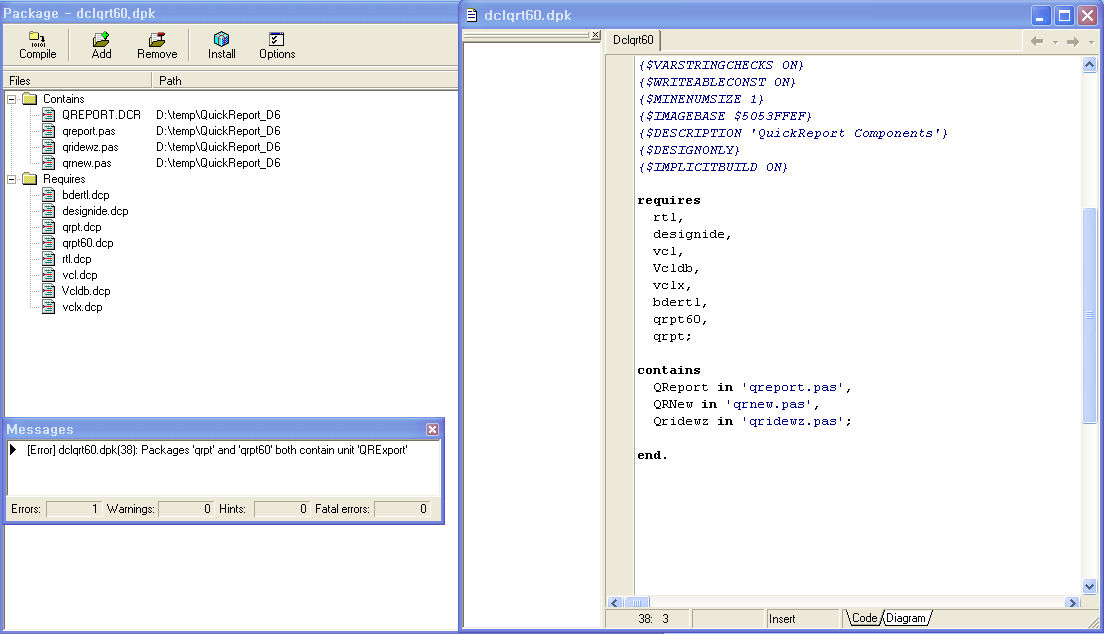
Task: Collapse the Contains tree node
Action: point(12,99)
